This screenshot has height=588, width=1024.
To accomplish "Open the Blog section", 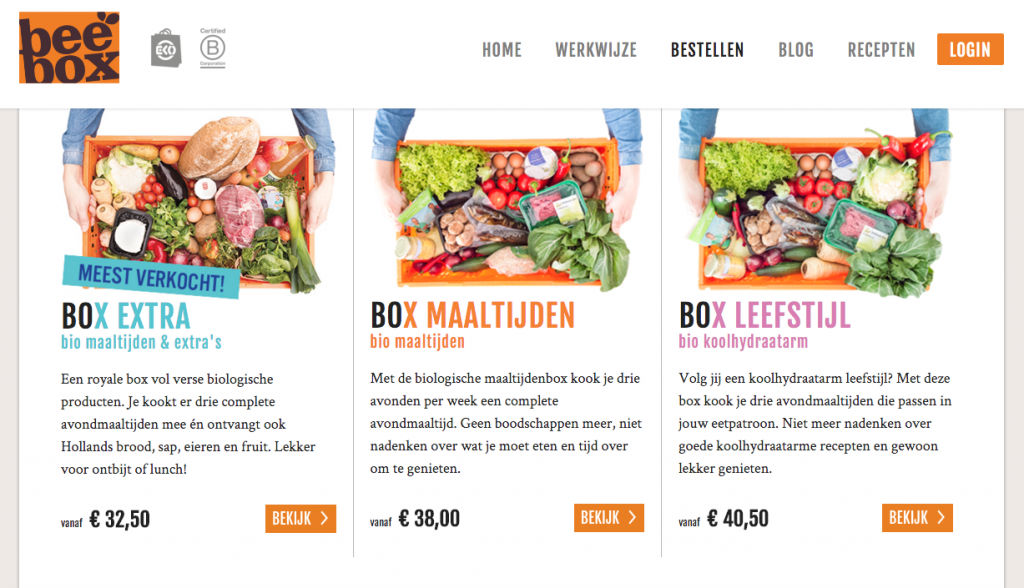I will pyautogui.click(x=795, y=50).
